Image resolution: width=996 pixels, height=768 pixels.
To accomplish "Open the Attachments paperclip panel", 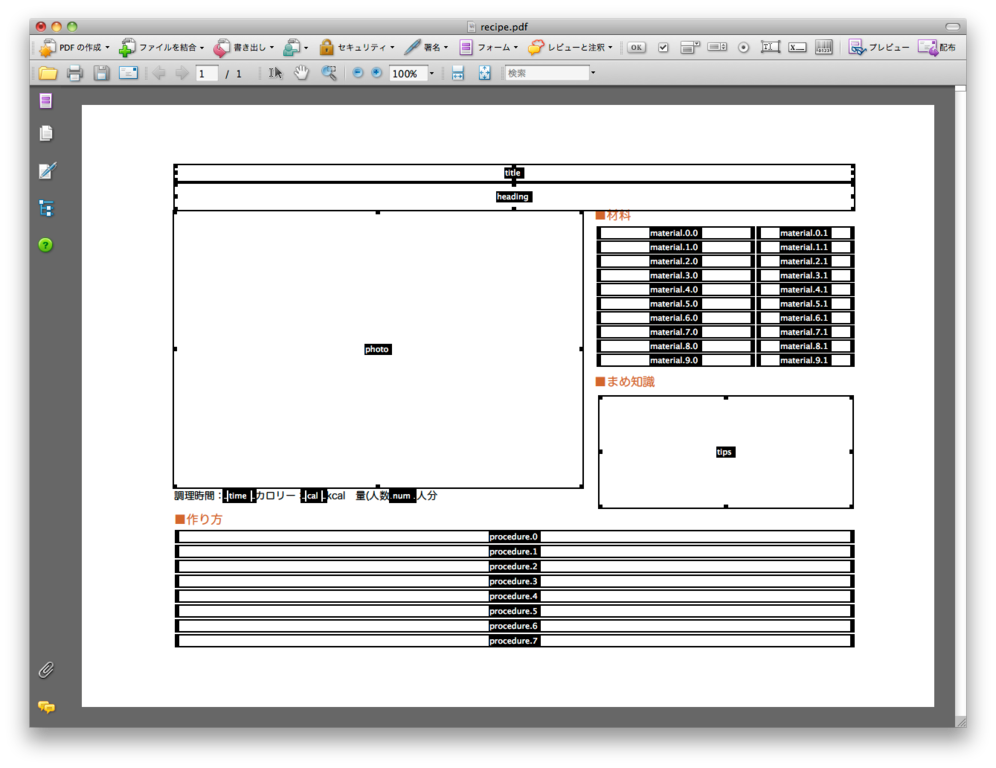I will coord(46,670).
